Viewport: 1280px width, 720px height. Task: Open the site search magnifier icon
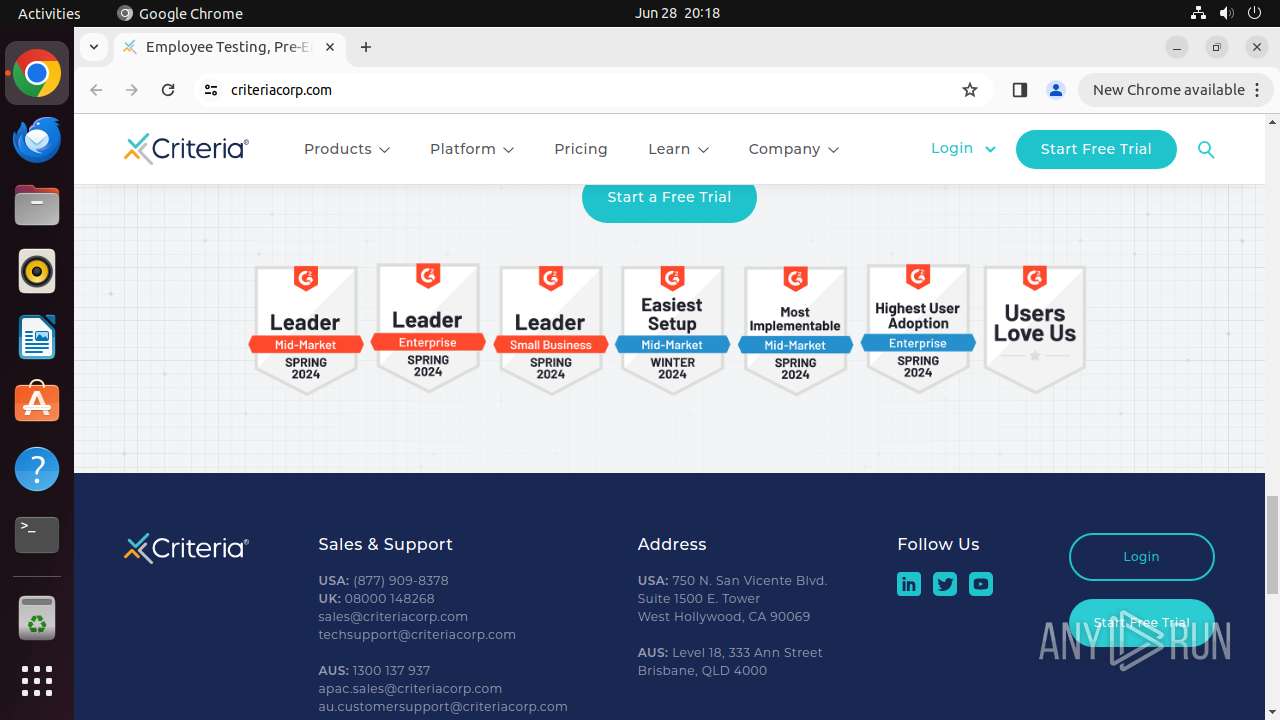coord(1206,150)
